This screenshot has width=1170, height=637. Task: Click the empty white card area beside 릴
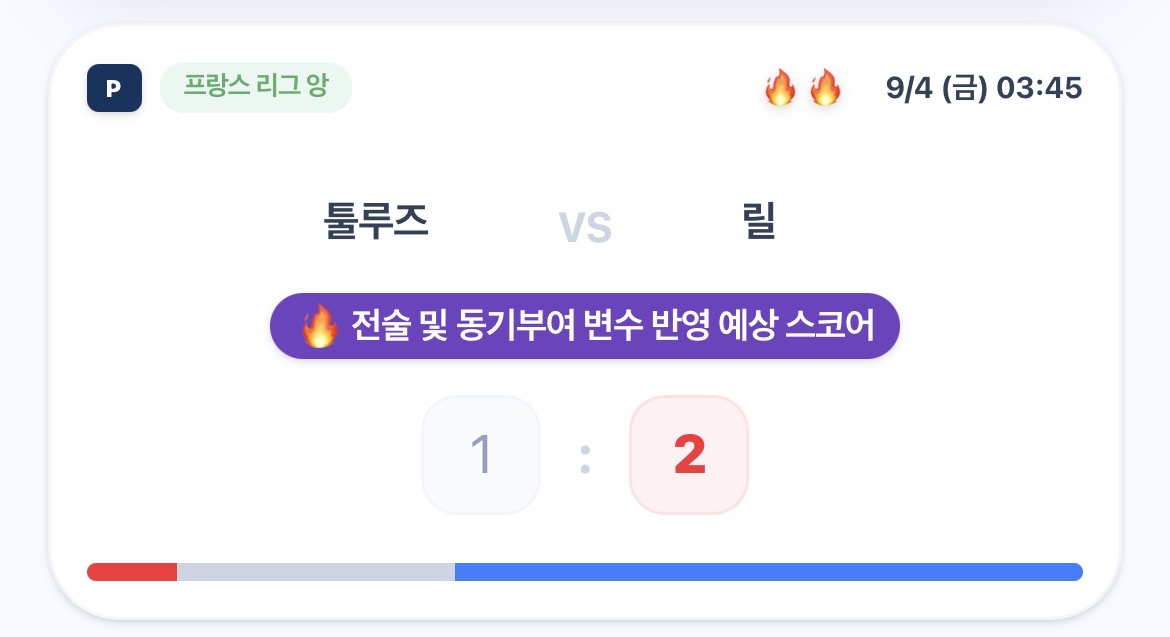(933, 221)
